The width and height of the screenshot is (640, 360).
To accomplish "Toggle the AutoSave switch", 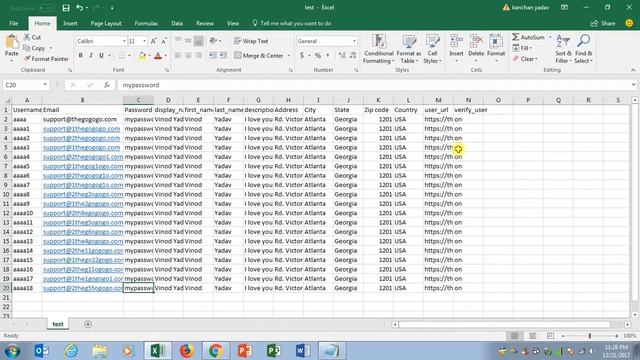I will click(x=47, y=8).
